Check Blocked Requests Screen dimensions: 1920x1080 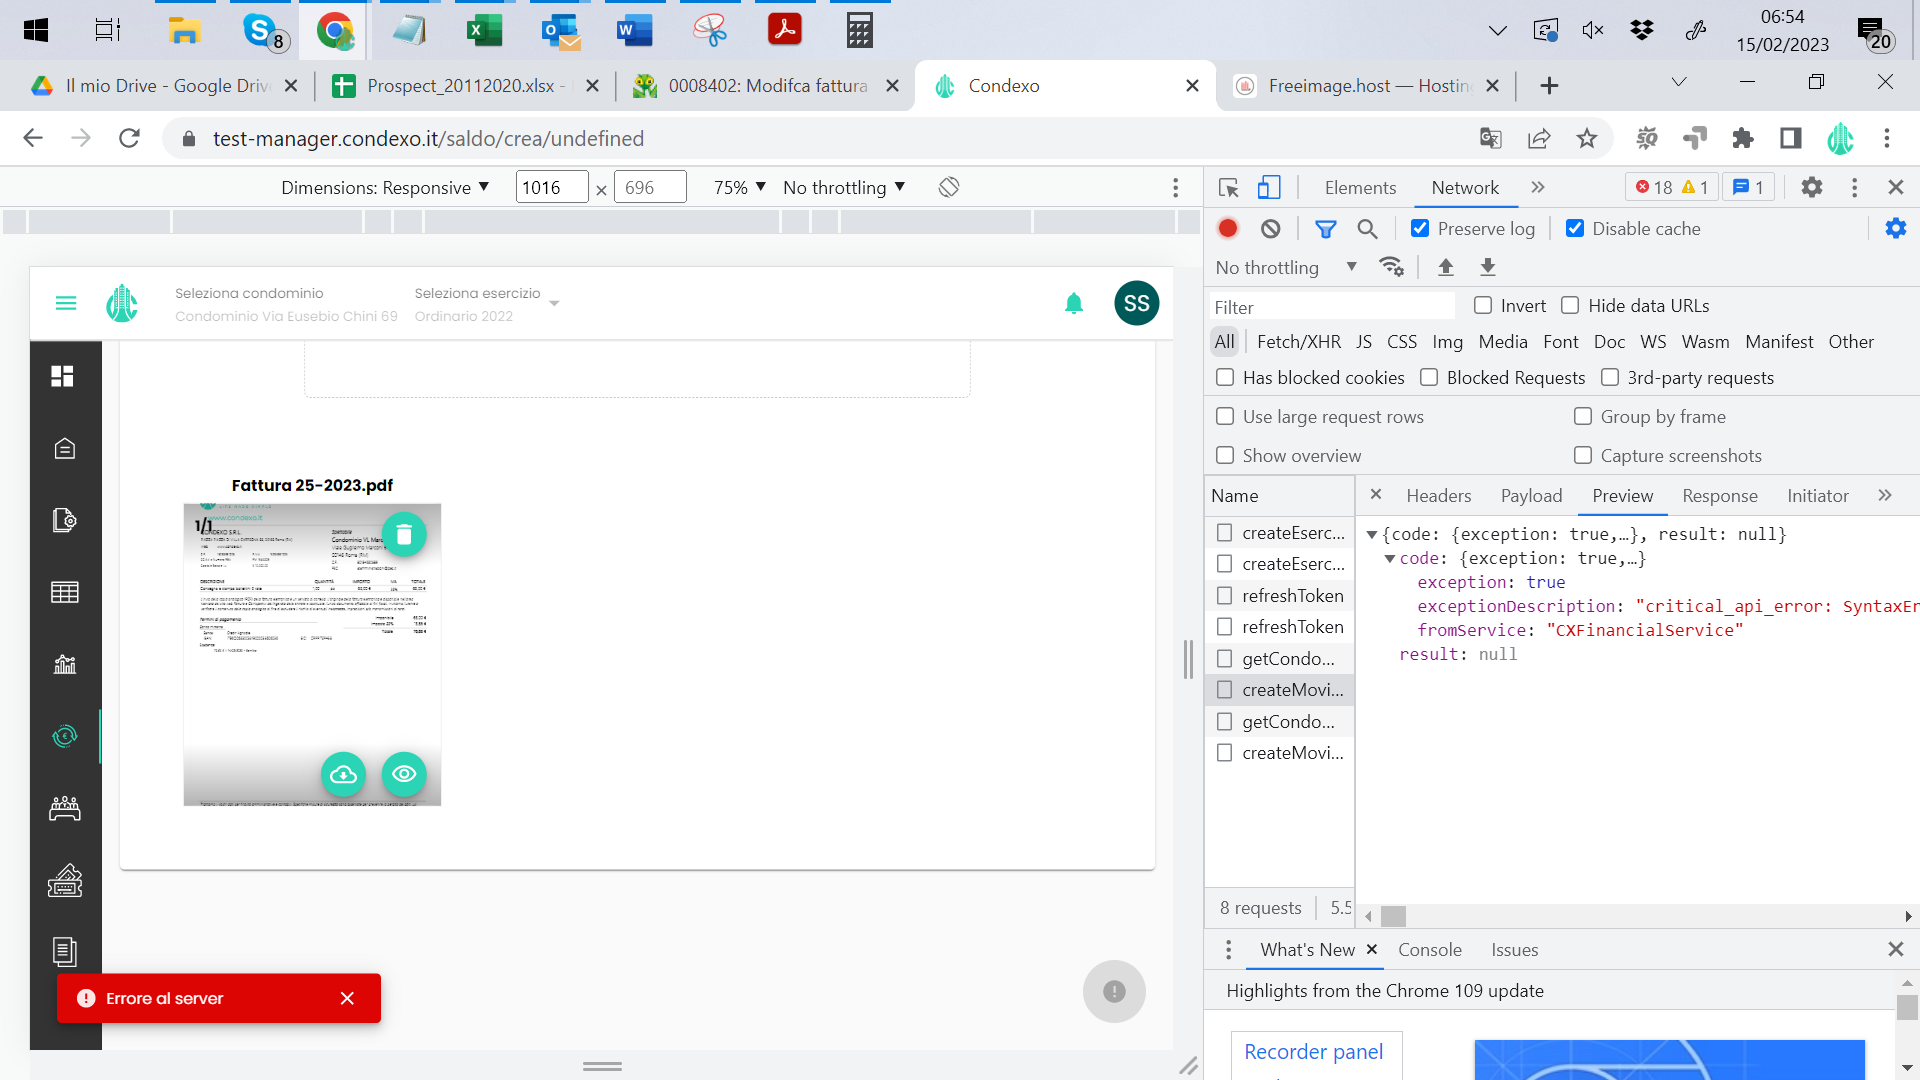pyautogui.click(x=1429, y=378)
